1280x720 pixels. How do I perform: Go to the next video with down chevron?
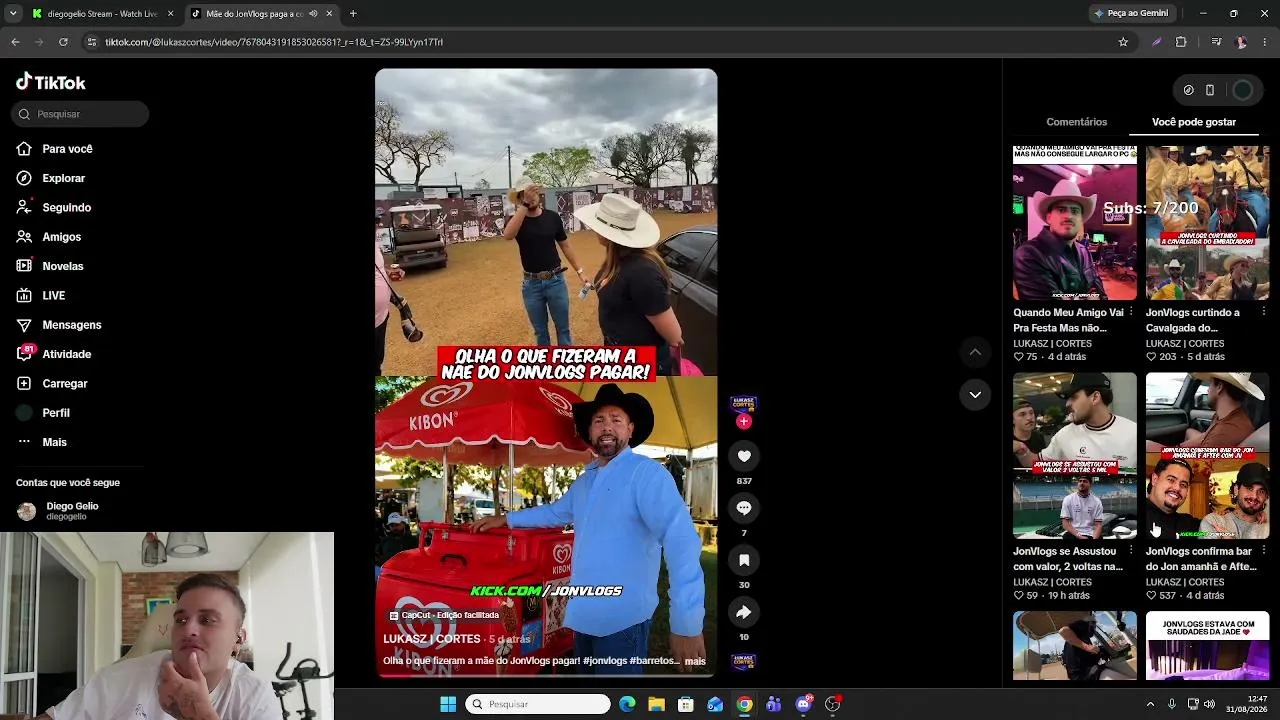pyautogui.click(x=975, y=395)
